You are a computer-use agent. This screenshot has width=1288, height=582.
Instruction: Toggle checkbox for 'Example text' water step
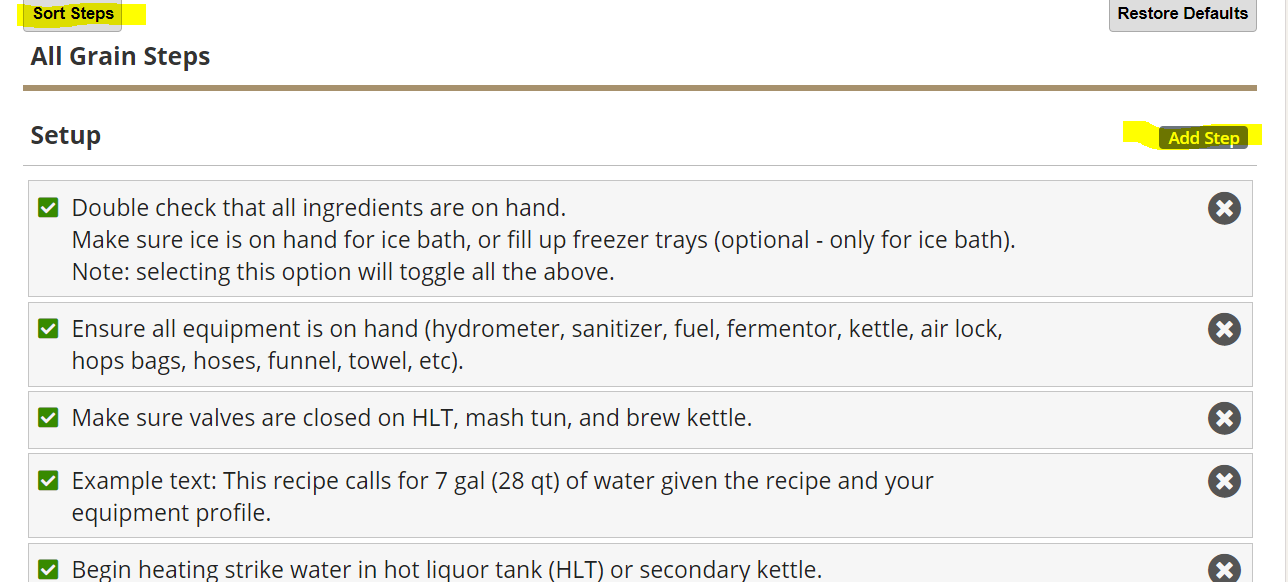click(48, 481)
